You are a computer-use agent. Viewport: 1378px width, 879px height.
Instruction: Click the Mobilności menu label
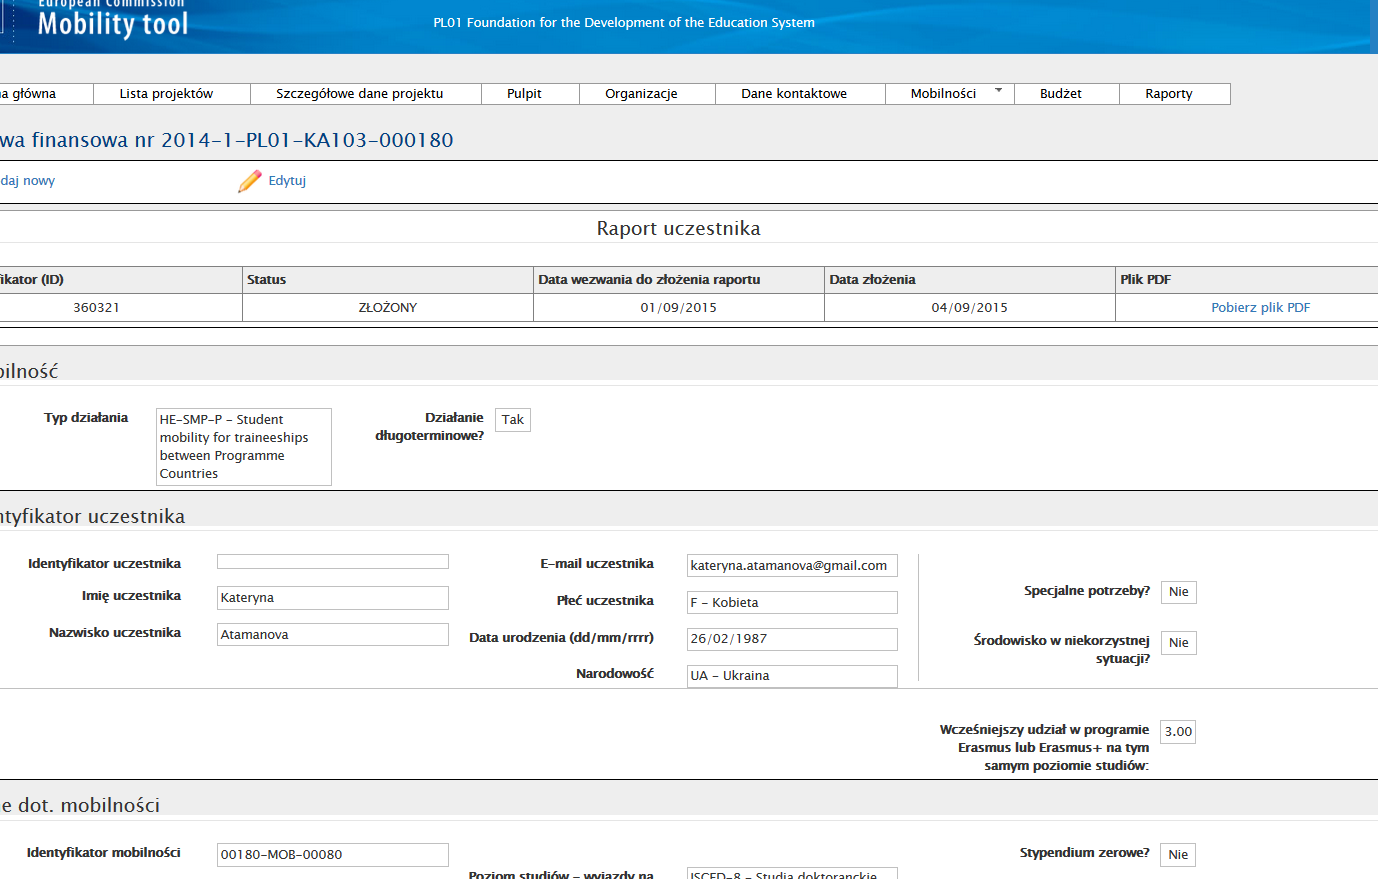(943, 94)
